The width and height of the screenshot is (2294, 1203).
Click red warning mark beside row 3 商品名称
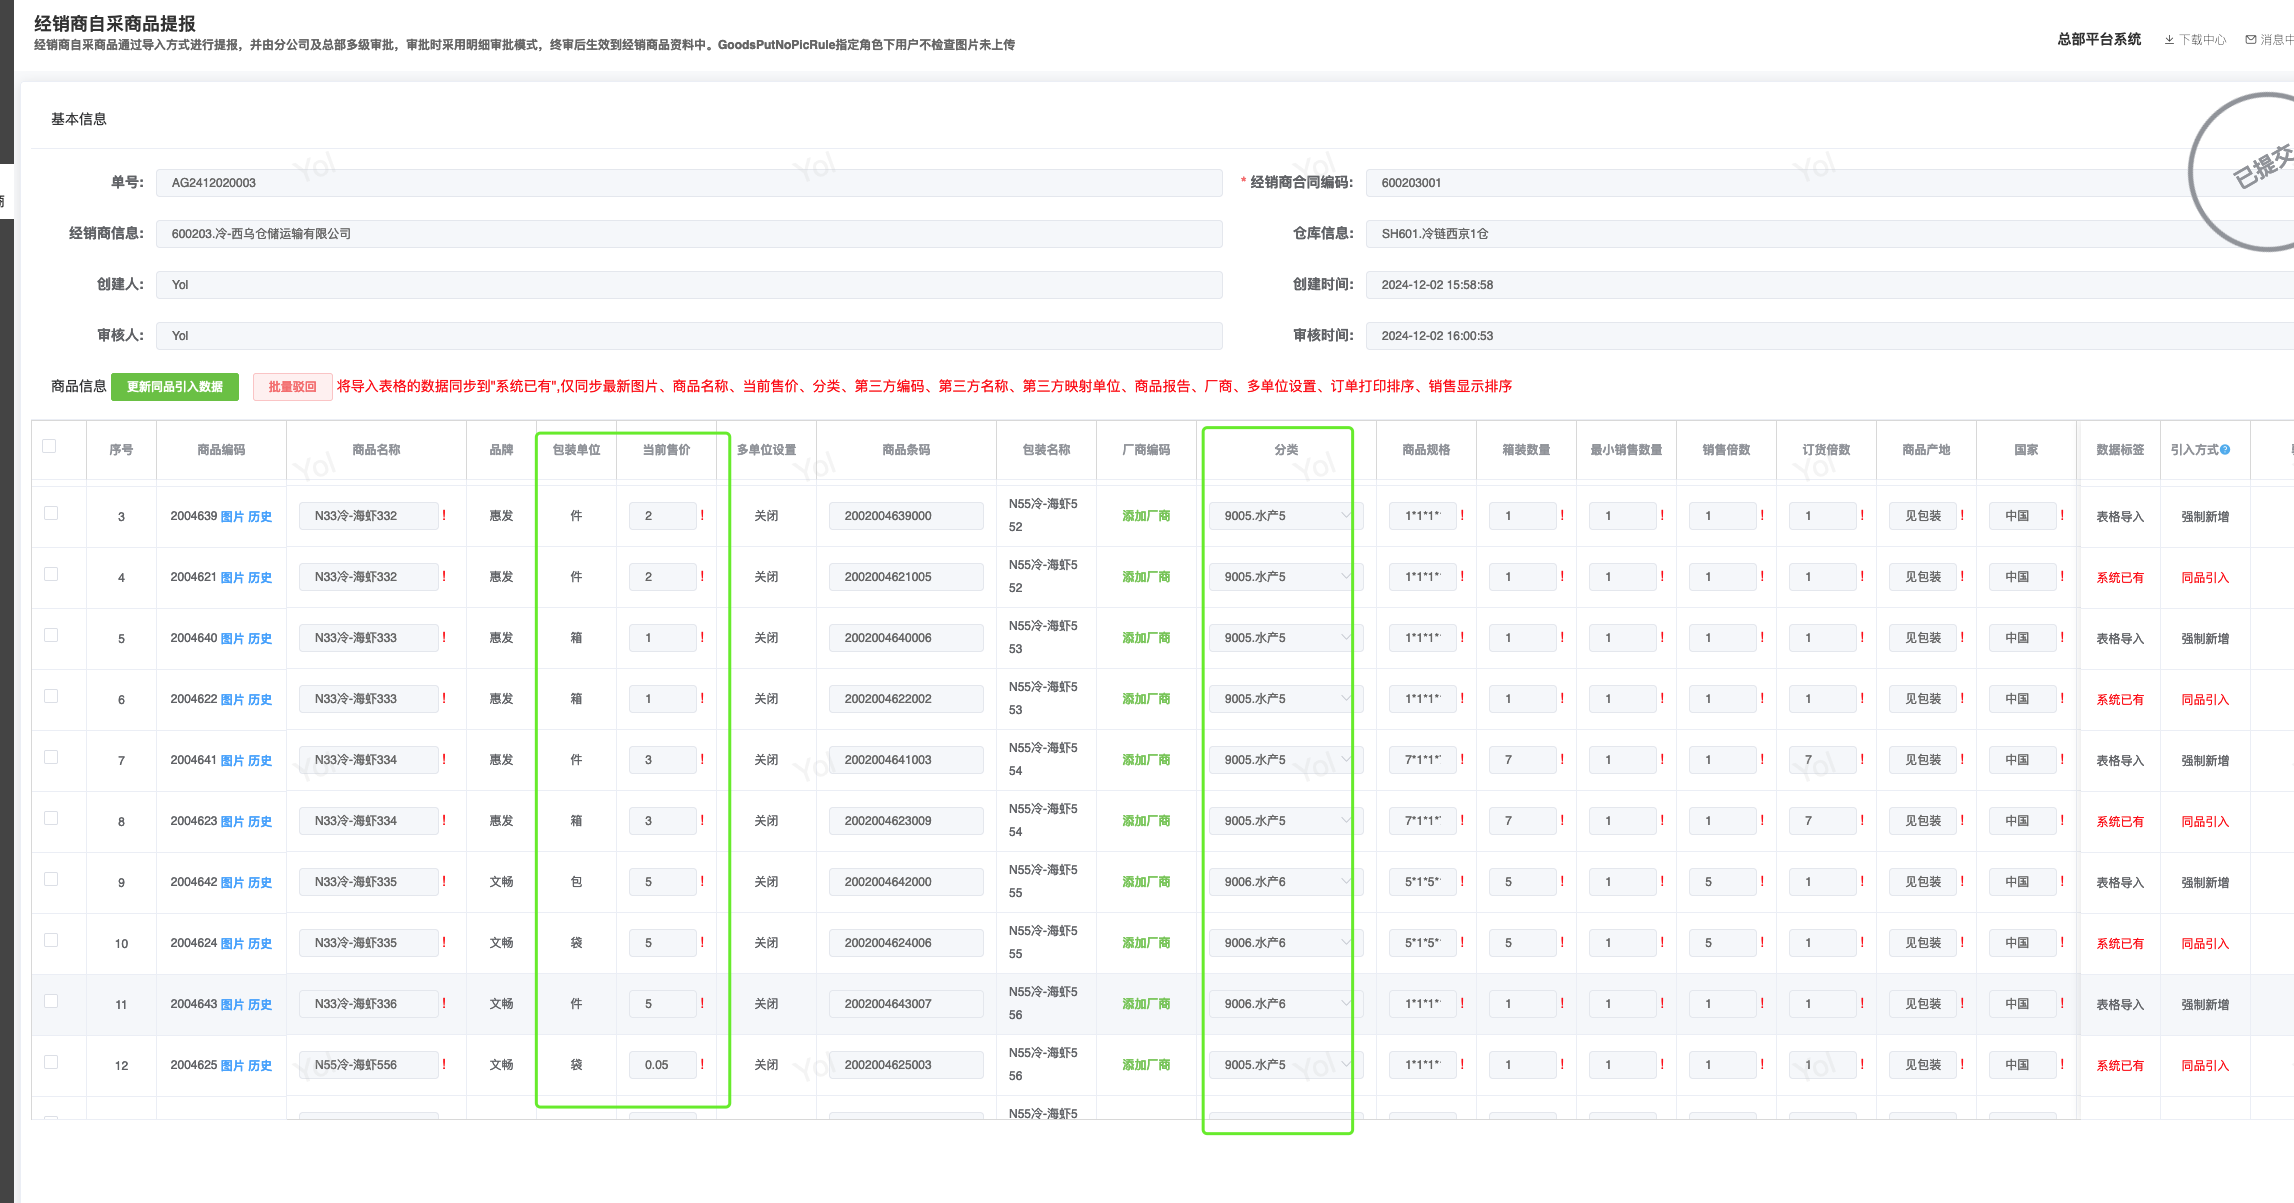click(444, 516)
